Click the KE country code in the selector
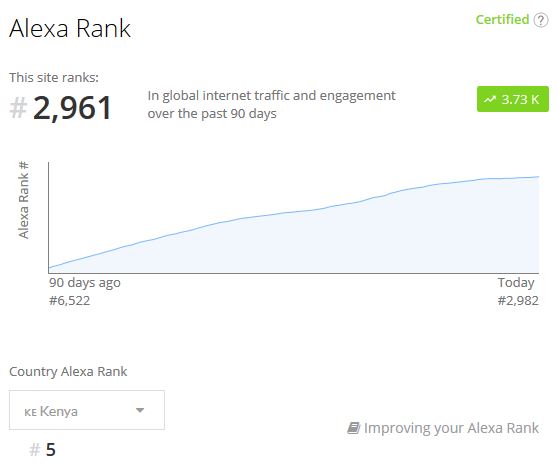This screenshot has width=557, height=470. point(30,412)
